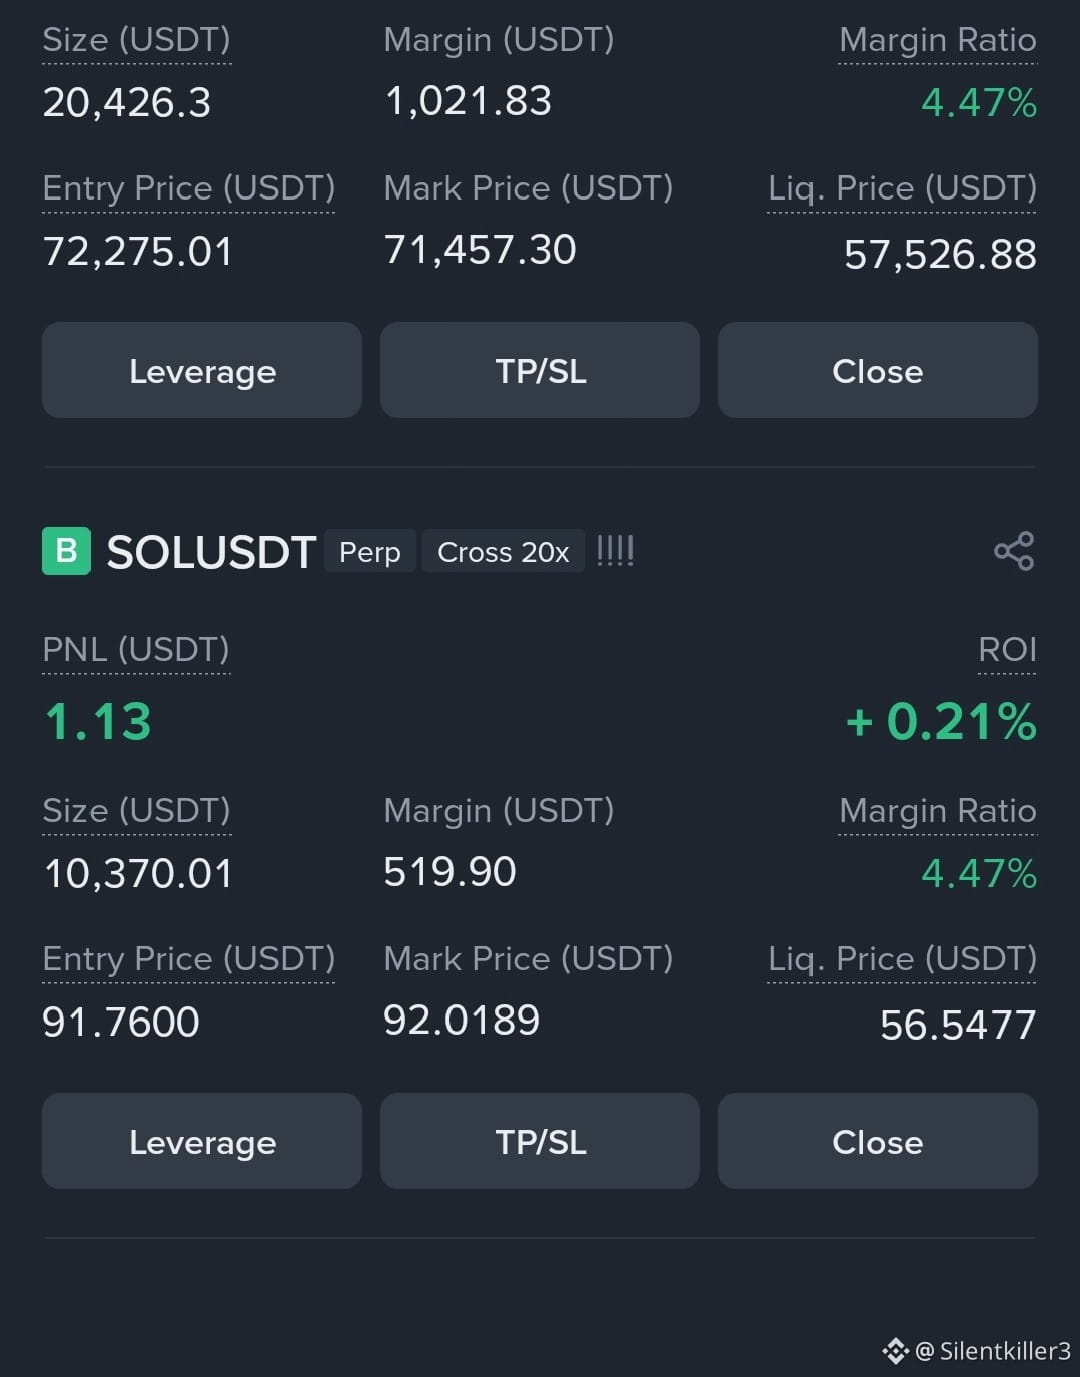Open the SOLUSDT pair title
This screenshot has width=1080, height=1377.
[211, 552]
